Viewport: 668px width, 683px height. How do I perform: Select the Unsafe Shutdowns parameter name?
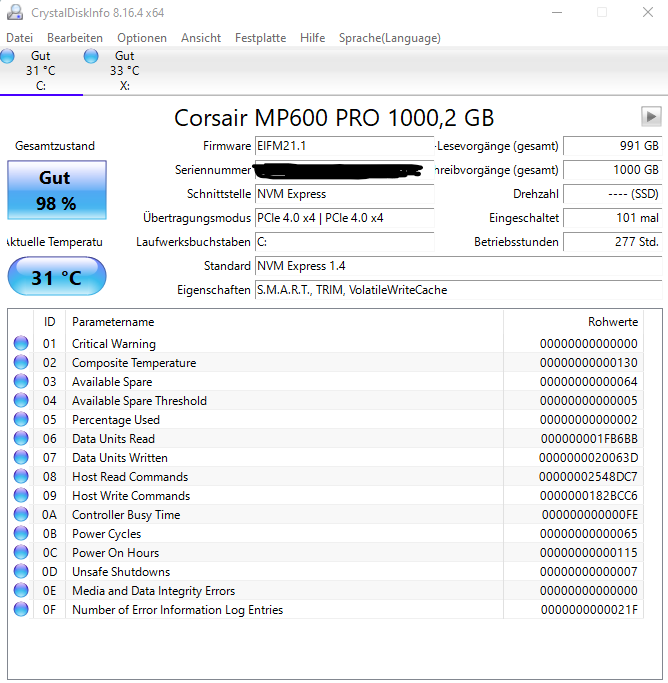[x=121, y=571]
